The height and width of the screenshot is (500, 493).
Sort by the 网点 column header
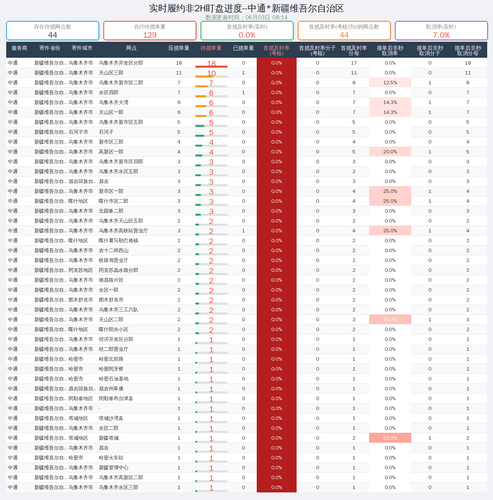click(x=131, y=48)
